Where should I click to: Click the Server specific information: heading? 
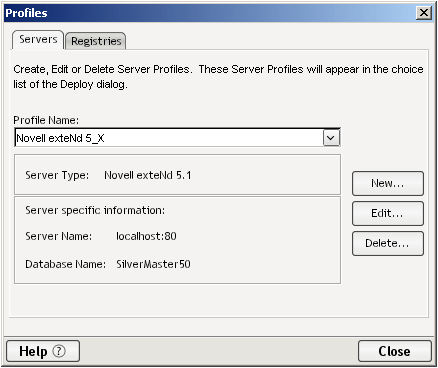point(95,210)
